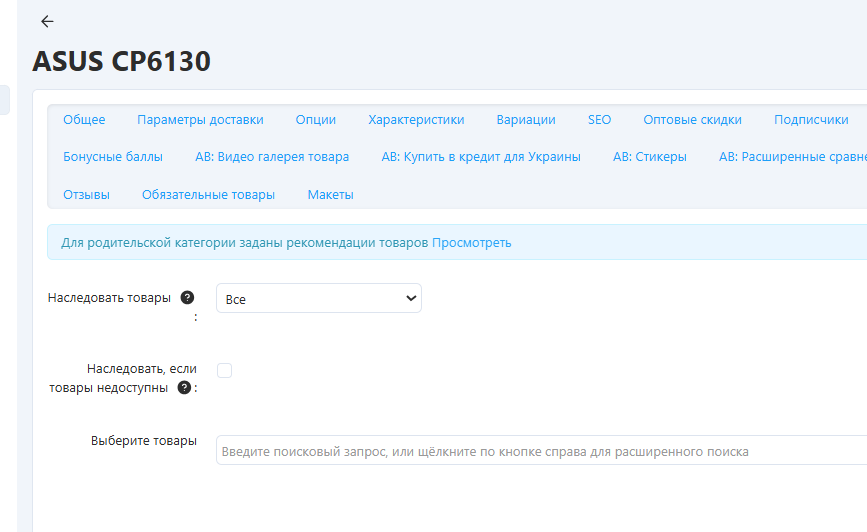Screen dimensions: 867x532
Task: Select the Опции tab
Action: pyautogui.click(x=316, y=120)
